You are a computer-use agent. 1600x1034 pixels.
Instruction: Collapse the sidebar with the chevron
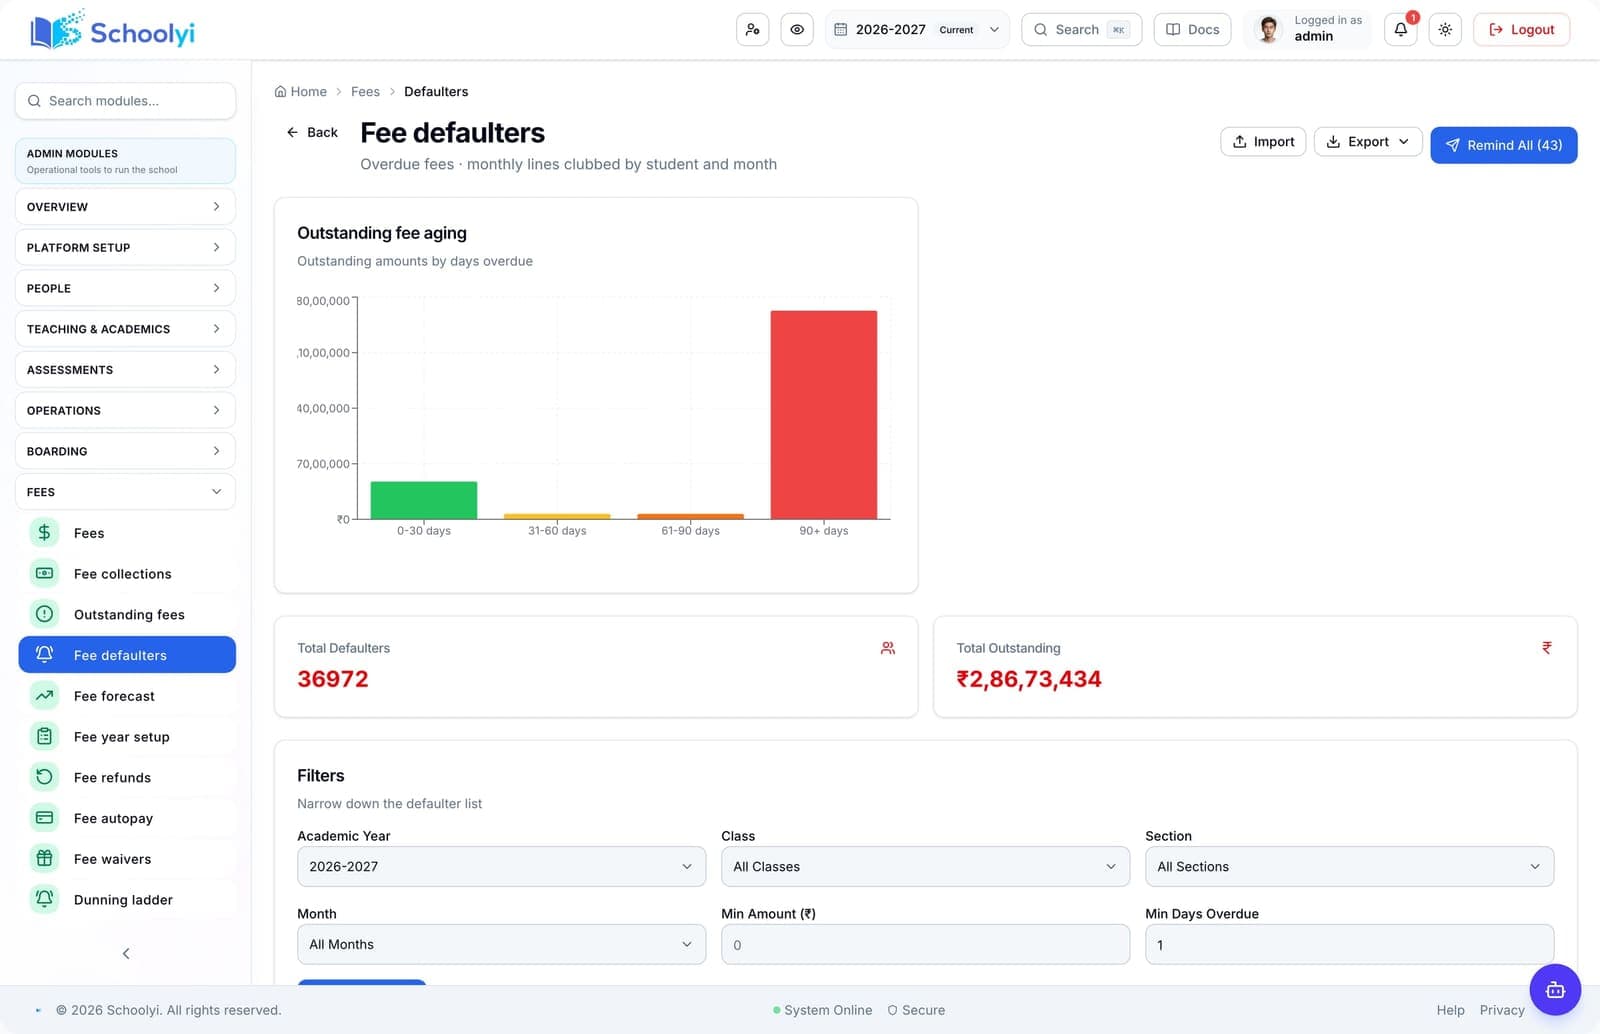click(126, 953)
